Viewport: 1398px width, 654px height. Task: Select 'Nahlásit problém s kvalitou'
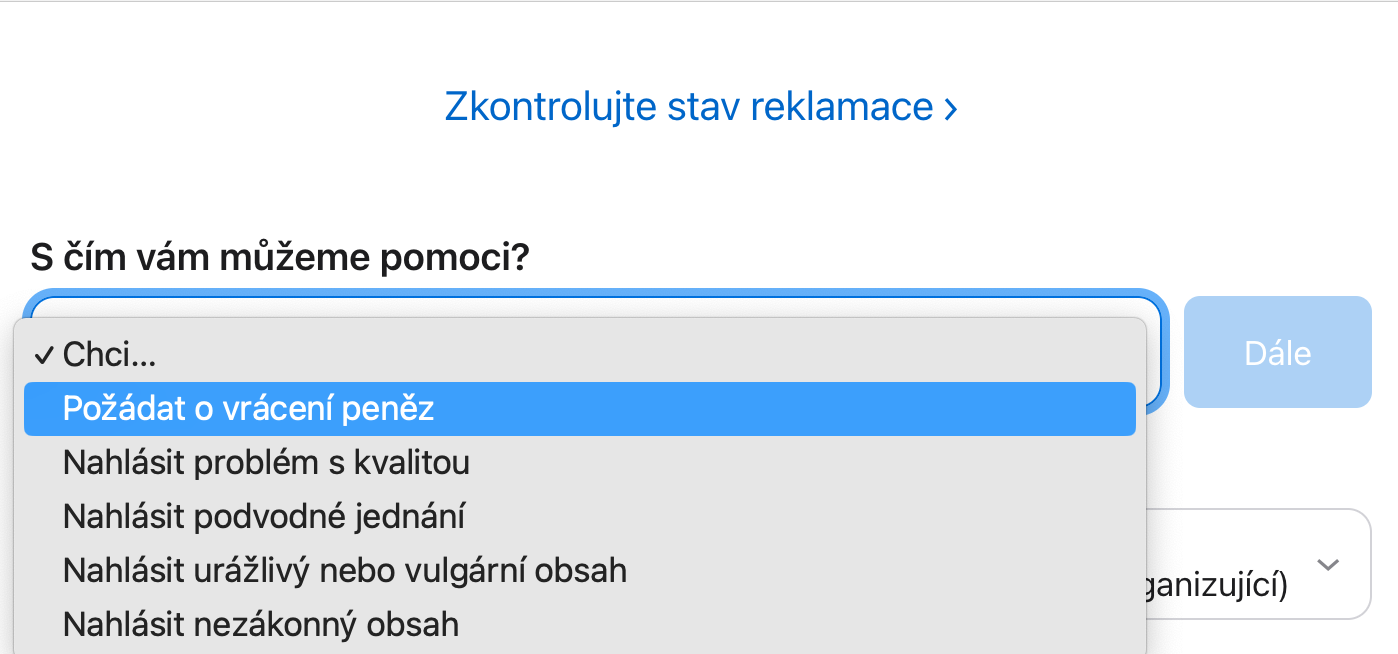(266, 463)
